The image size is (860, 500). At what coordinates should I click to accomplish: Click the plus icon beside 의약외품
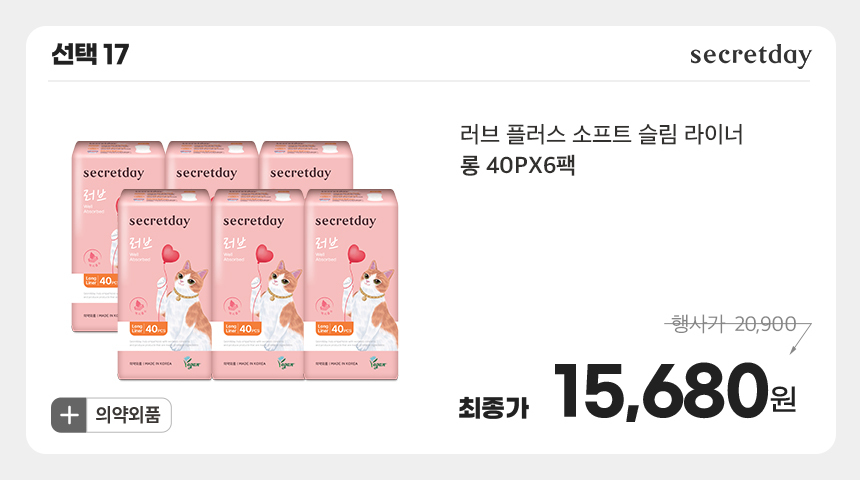click(69, 415)
